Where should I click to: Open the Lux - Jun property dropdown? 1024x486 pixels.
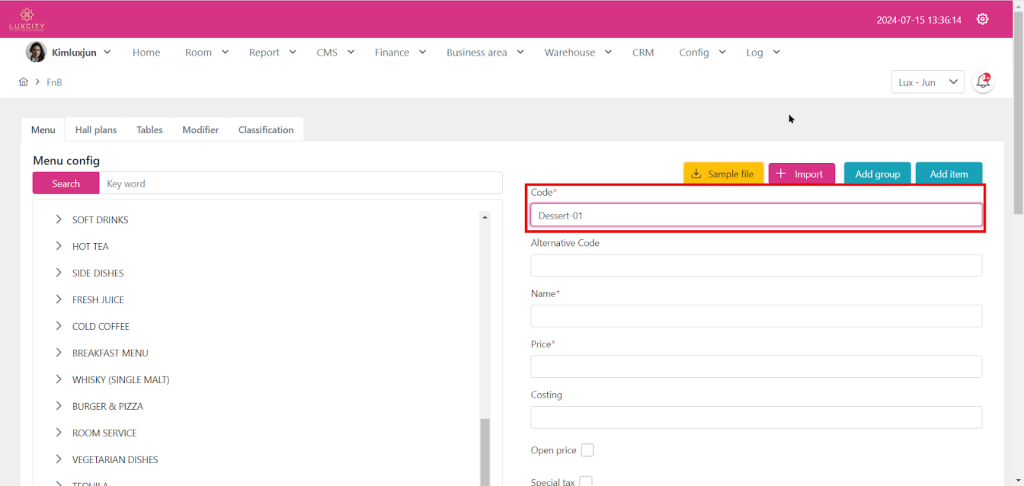click(927, 82)
